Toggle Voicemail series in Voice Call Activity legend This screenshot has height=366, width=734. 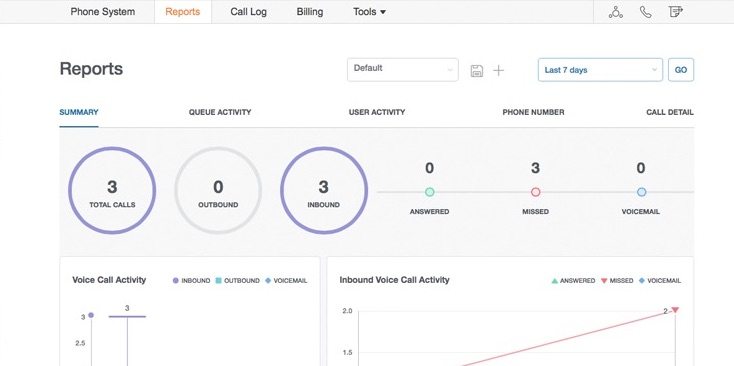(286, 281)
